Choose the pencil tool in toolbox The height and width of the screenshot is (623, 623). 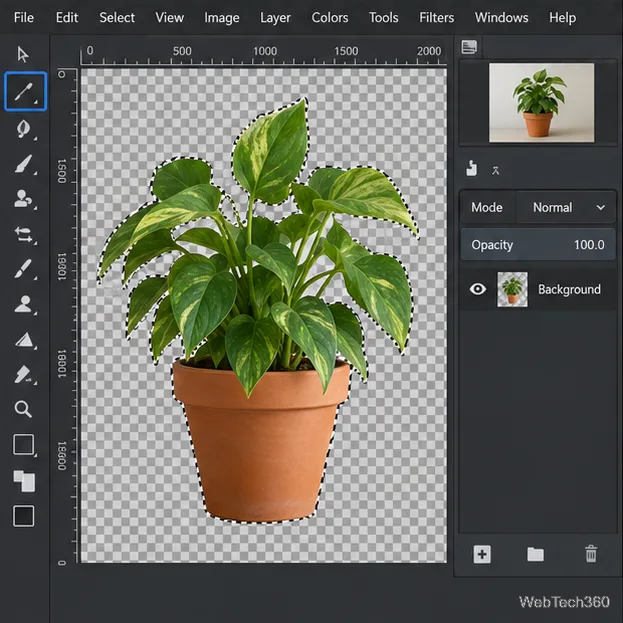pyautogui.click(x=23, y=269)
